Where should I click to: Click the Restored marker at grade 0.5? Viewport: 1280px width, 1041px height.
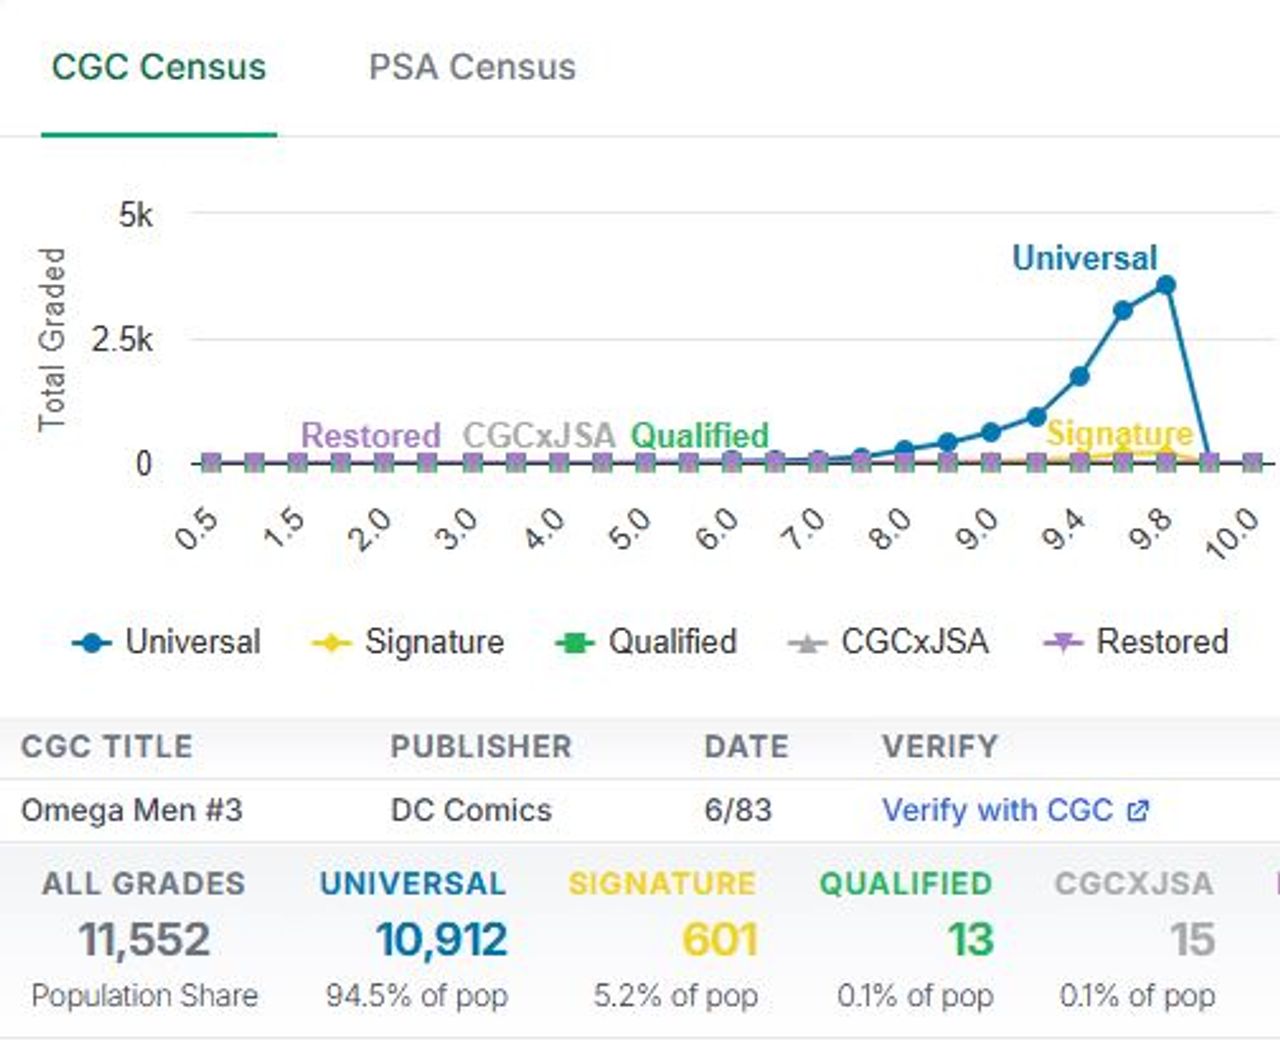click(211, 462)
